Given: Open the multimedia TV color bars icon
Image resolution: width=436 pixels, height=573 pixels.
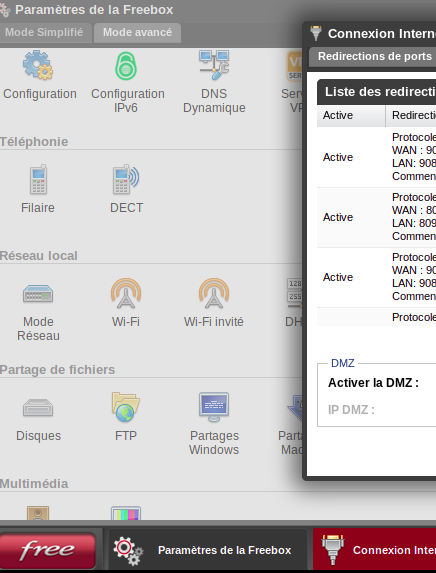Looking at the screenshot, I should 126,513.
